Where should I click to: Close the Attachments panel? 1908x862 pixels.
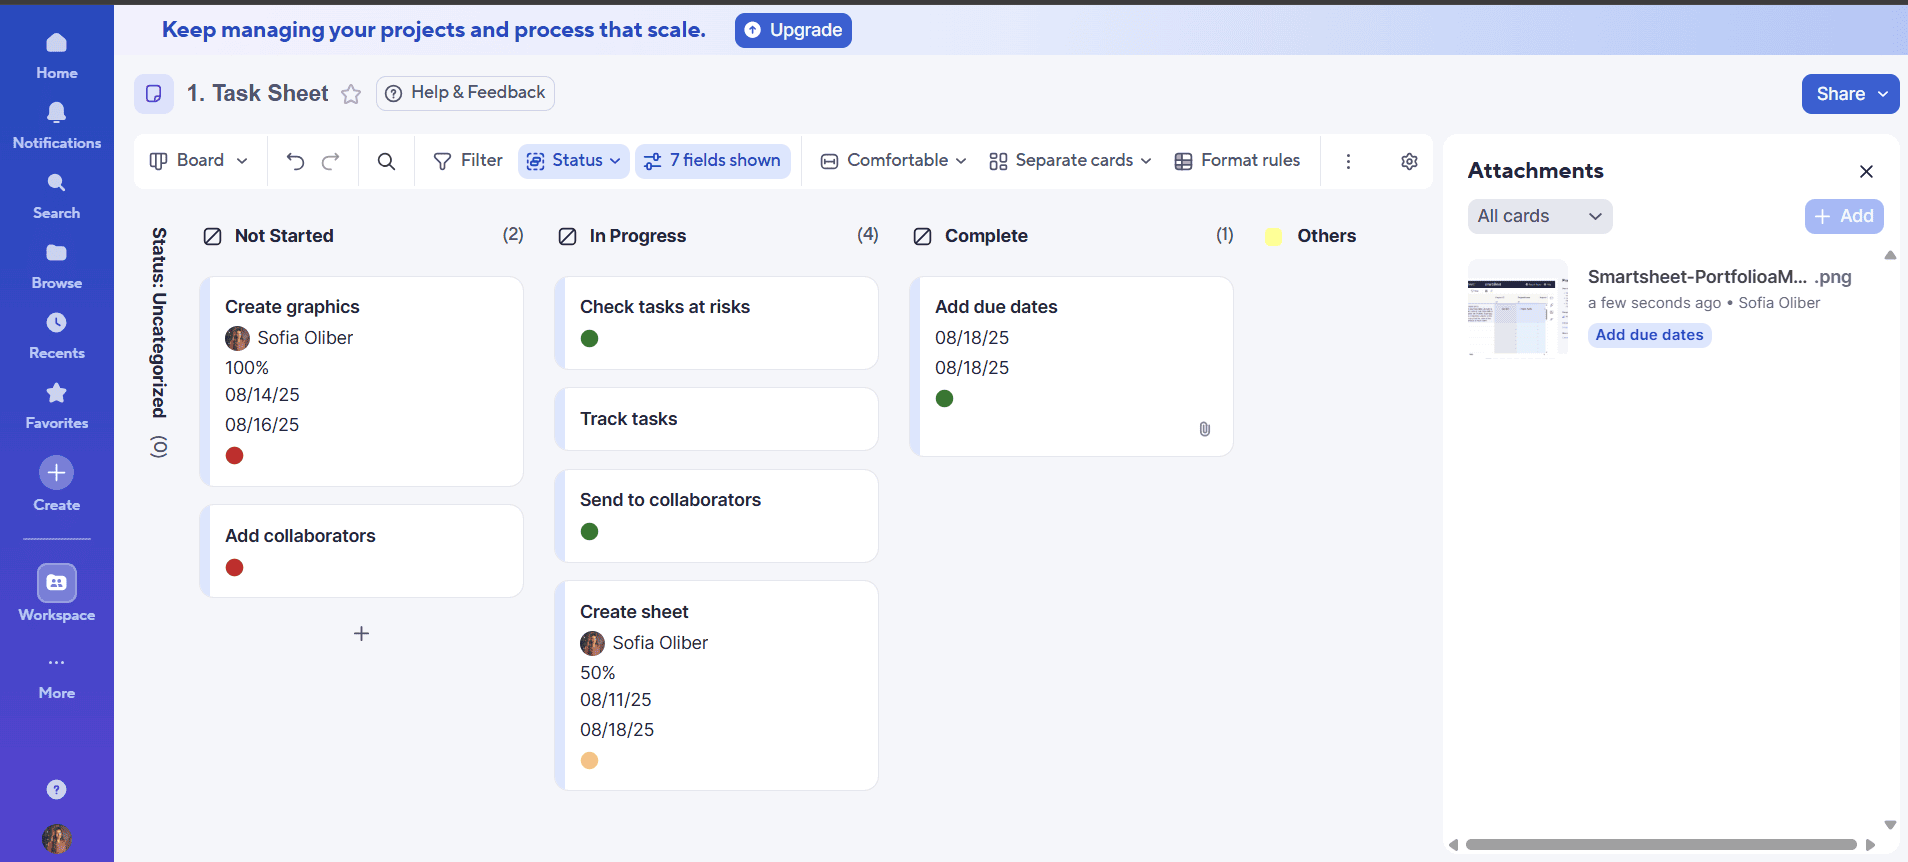pos(1866,172)
